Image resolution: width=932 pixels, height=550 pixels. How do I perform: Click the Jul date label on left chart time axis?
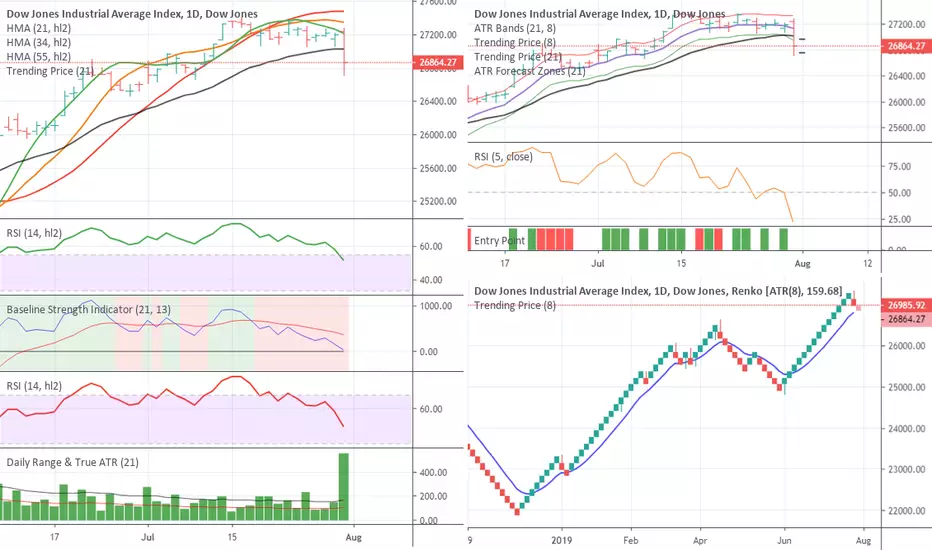pyautogui.click(x=147, y=537)
